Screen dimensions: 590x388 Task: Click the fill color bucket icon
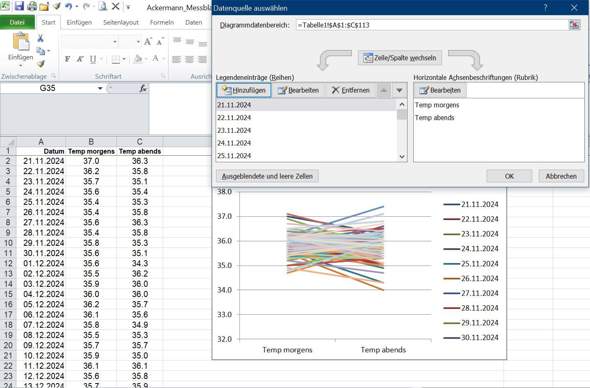138,59
